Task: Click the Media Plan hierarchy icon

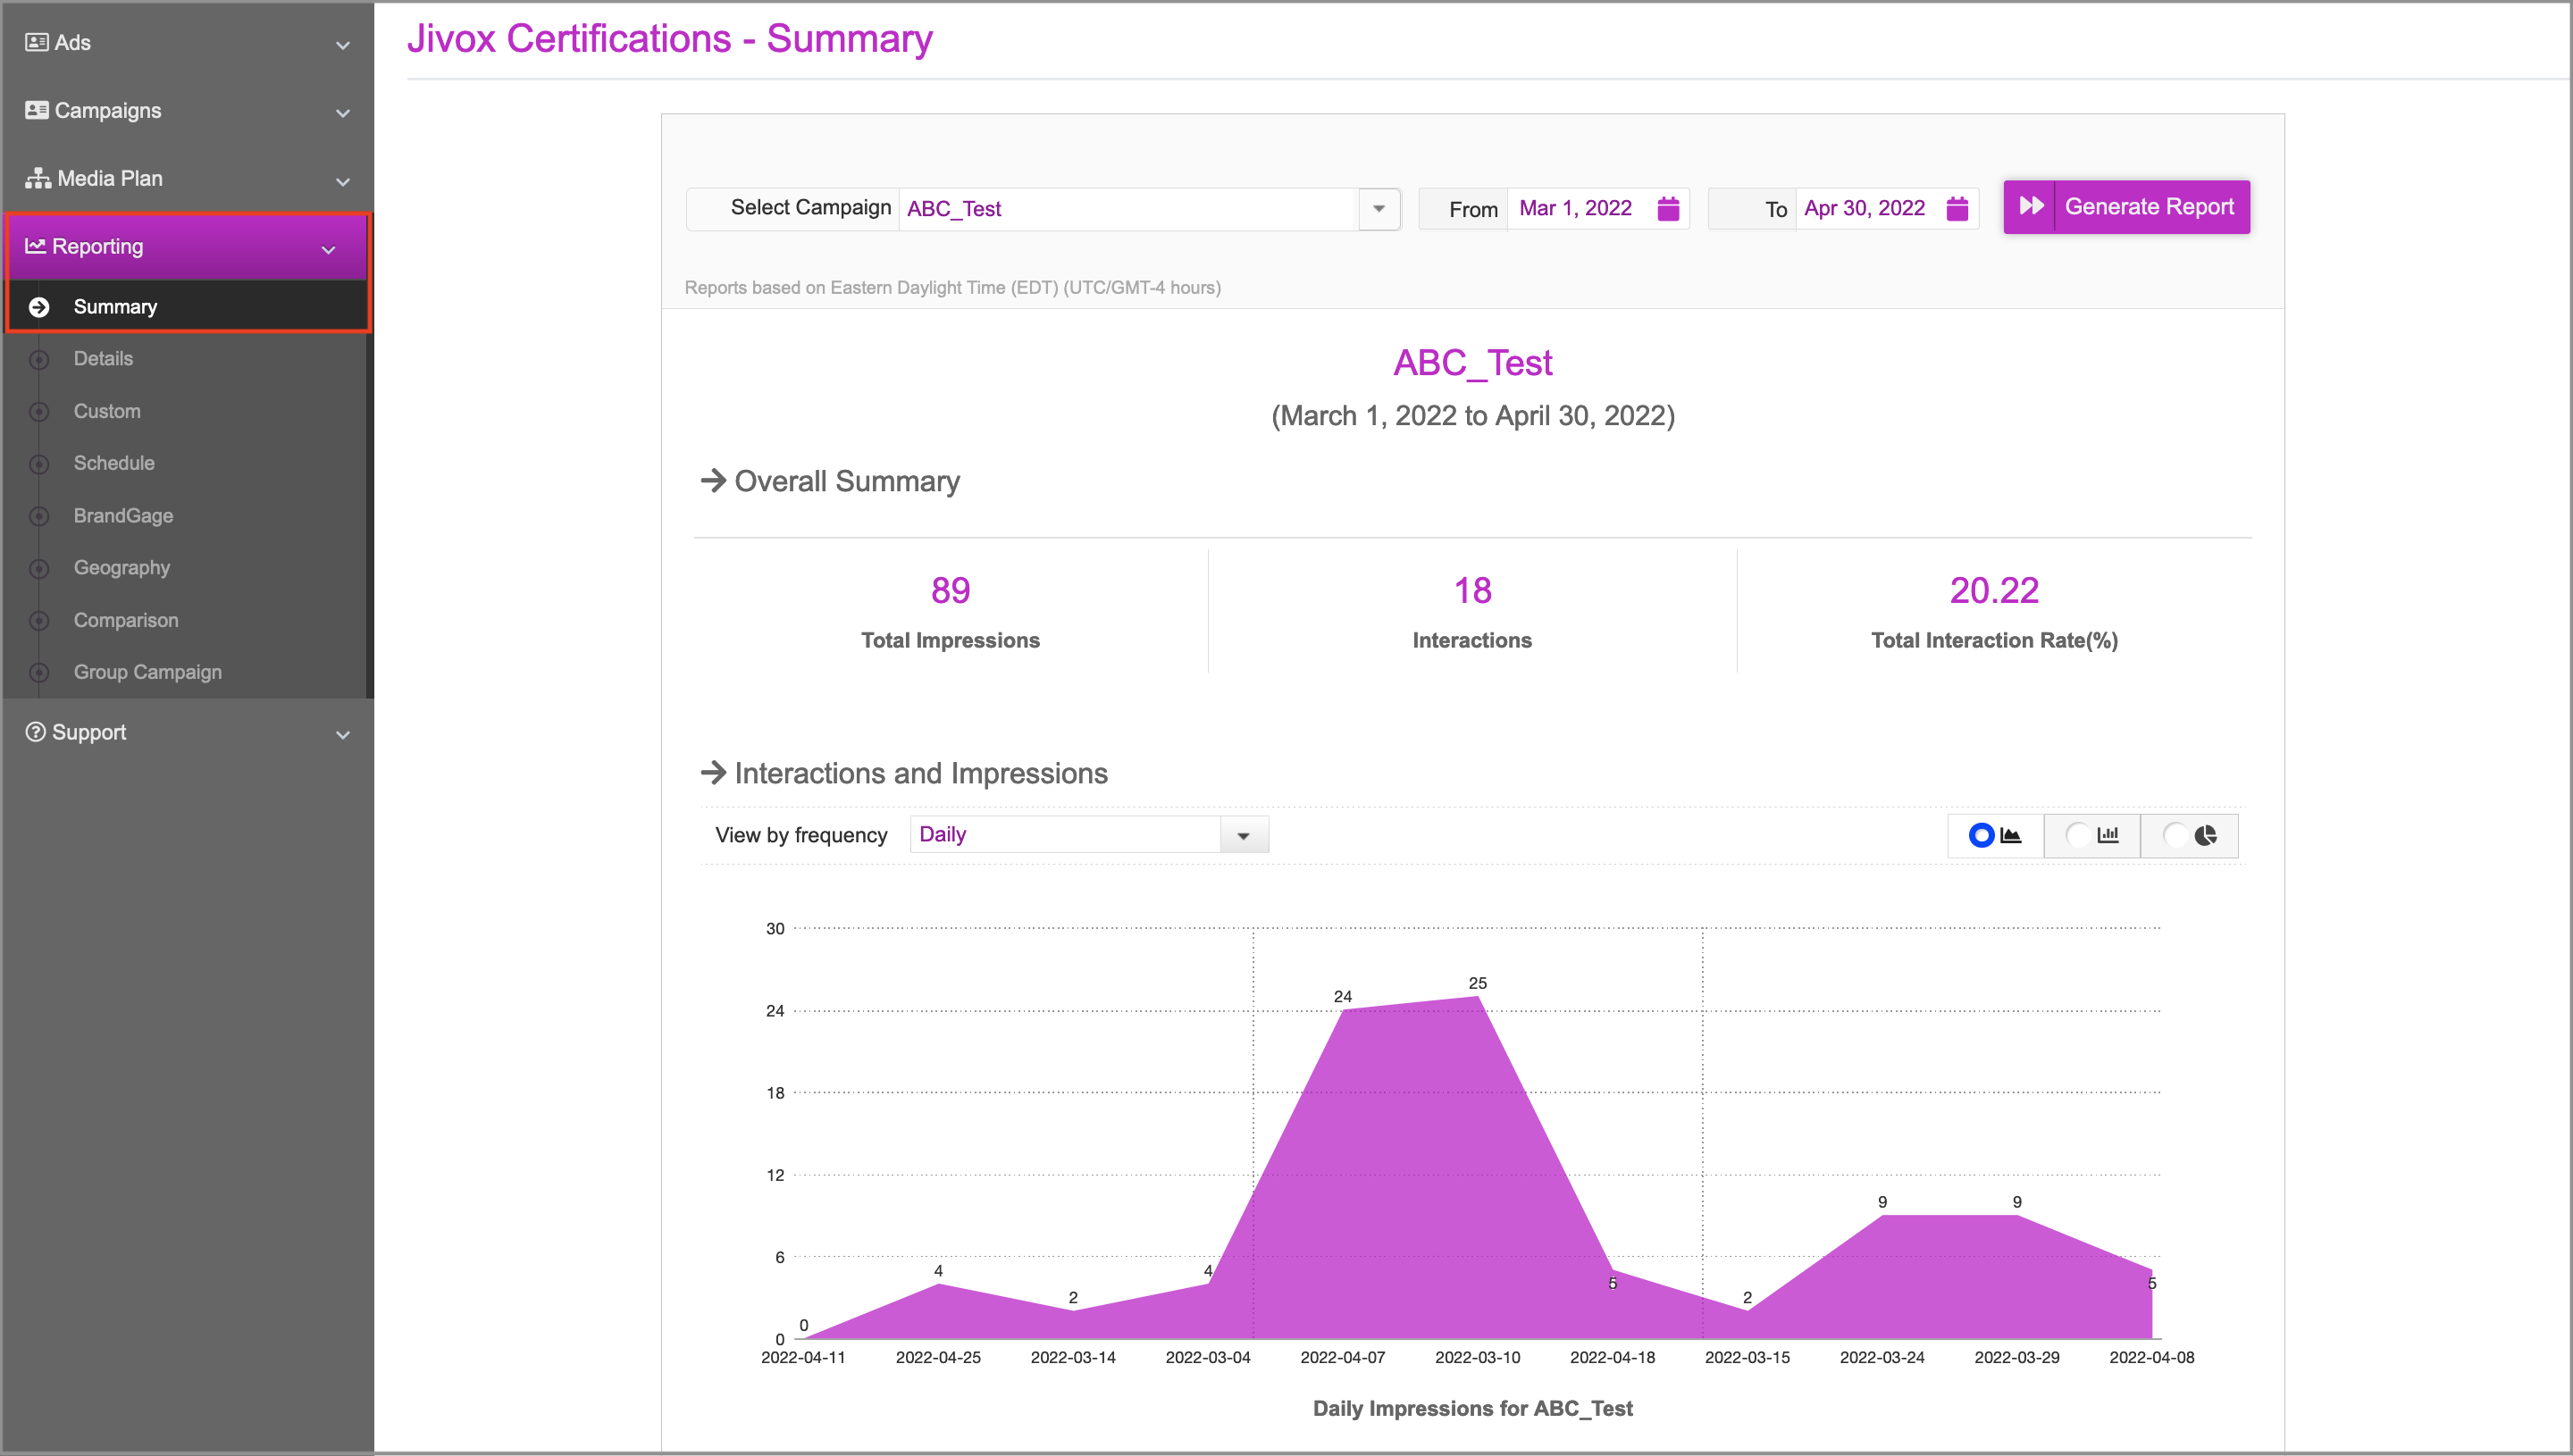Action: point(38,178)
